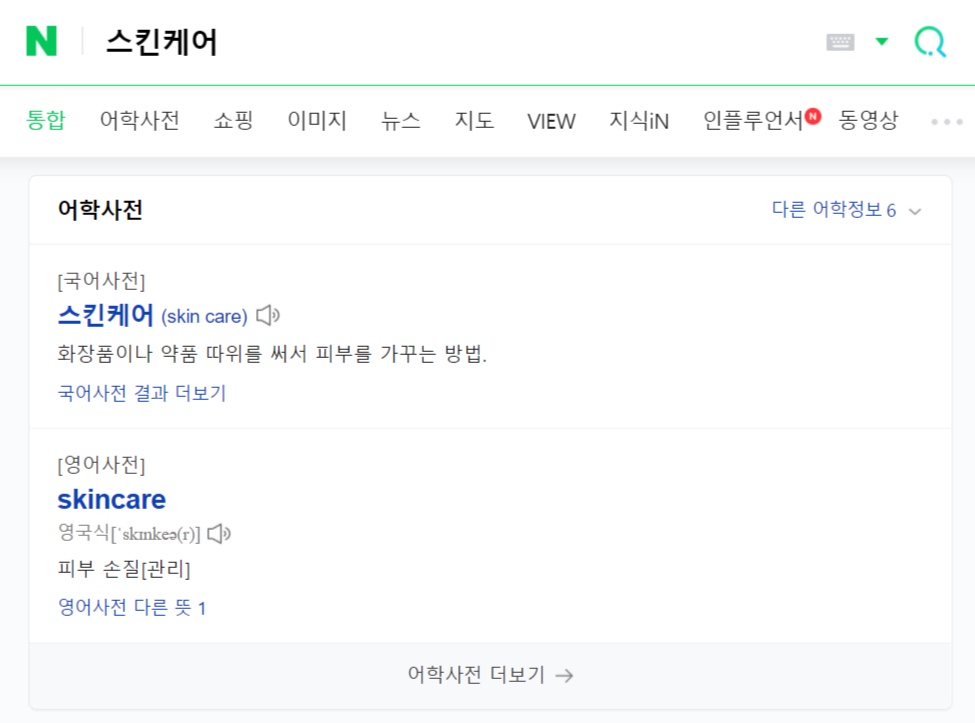Open 국어사전 결과 더보기 link

[x=142, y=393]
